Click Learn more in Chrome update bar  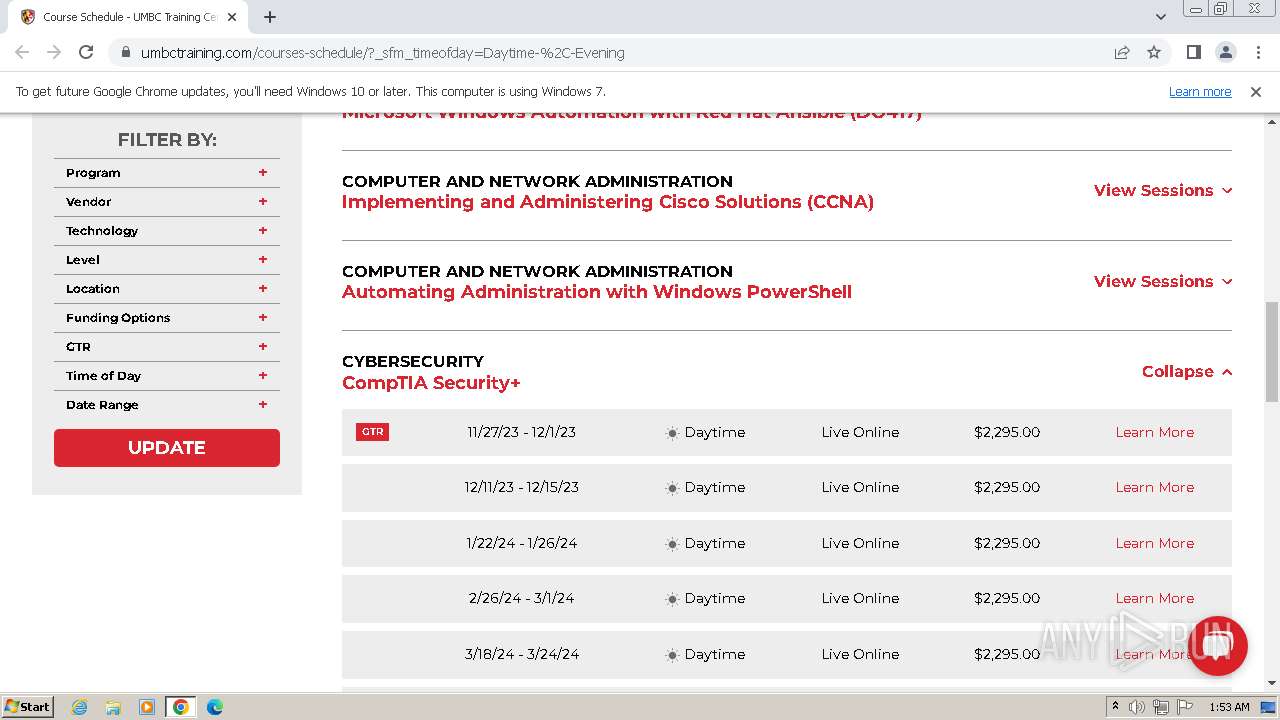point(1200,92)
